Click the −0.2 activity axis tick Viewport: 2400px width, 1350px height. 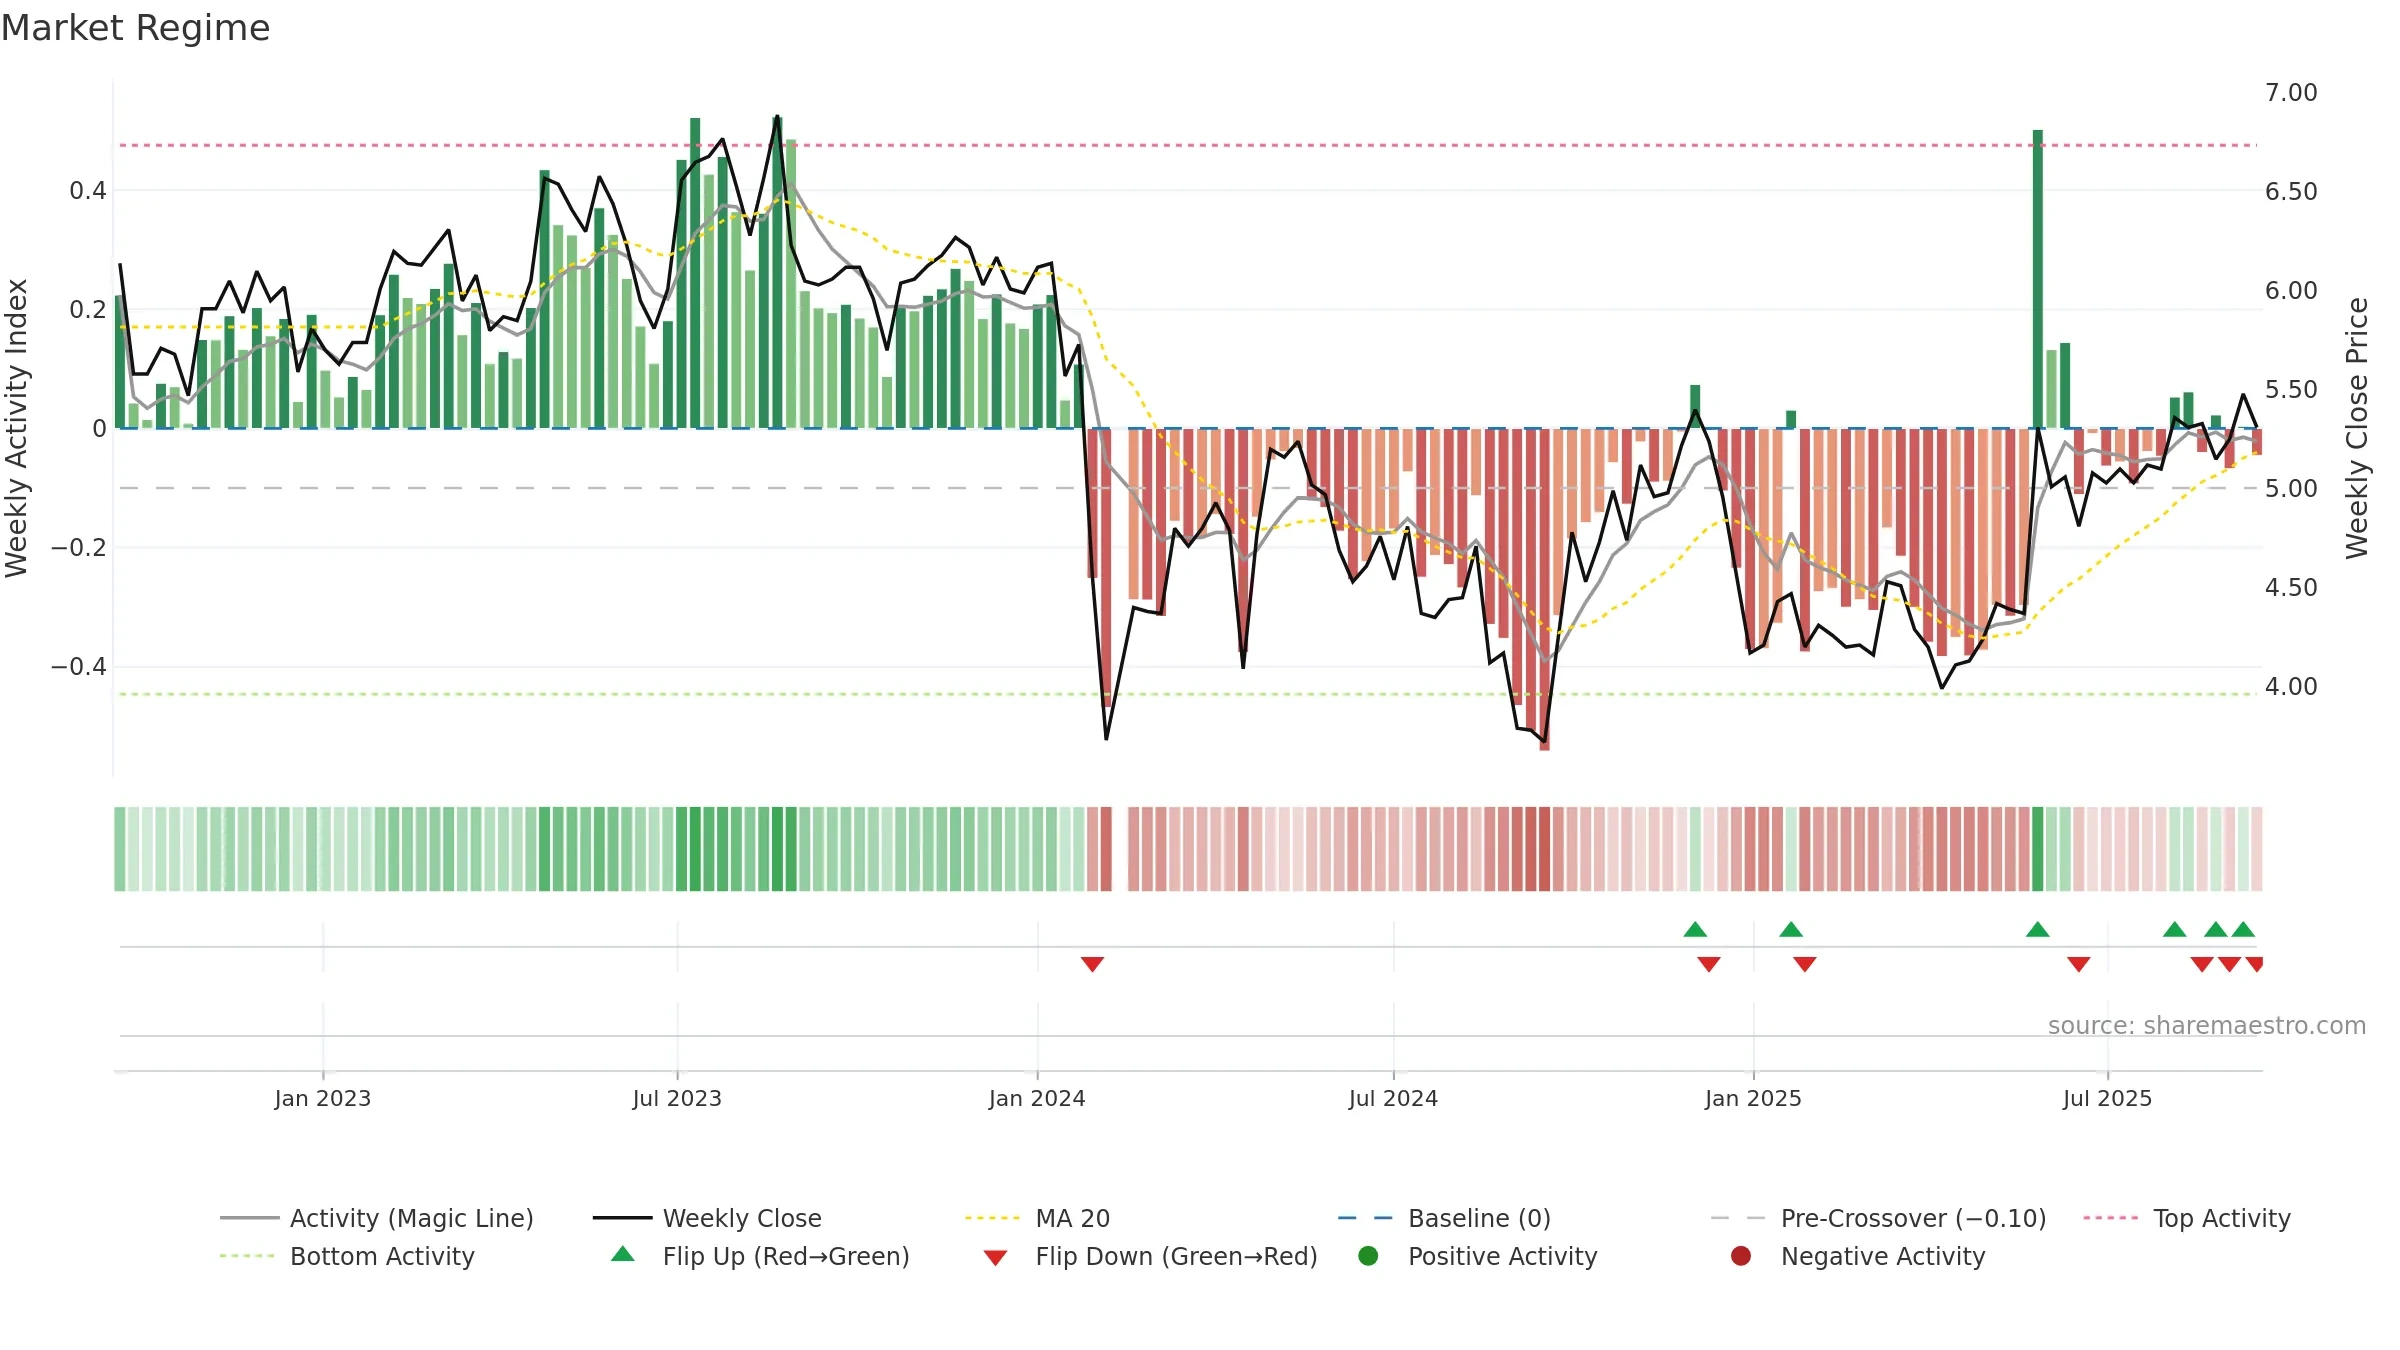pyautogui.click(x=79, y=547)
